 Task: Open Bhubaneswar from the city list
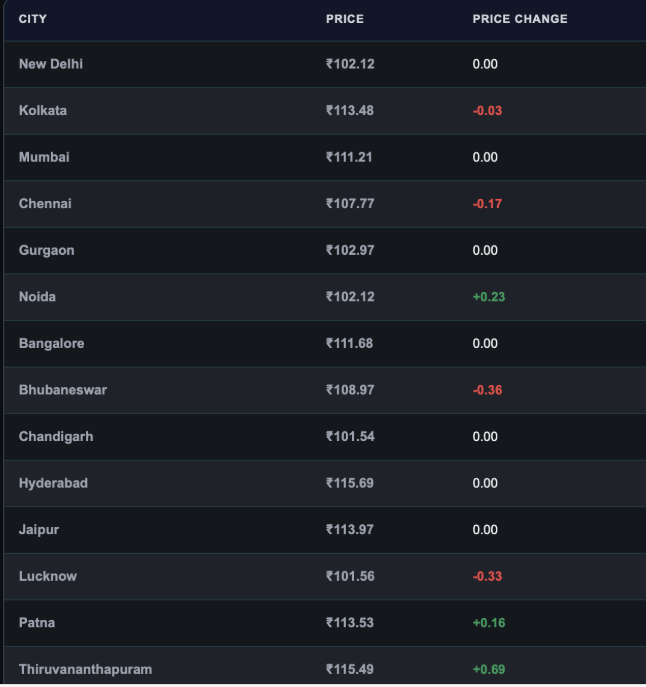63,390
